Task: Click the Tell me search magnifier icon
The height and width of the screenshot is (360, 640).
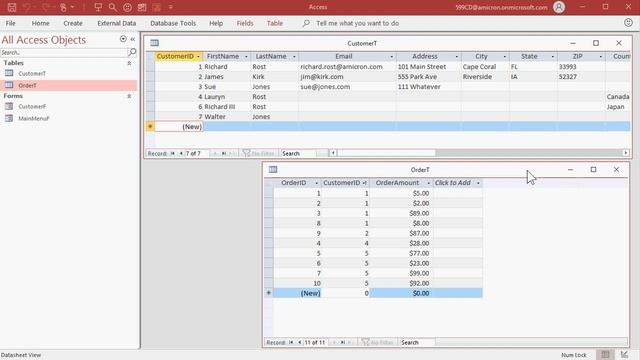Action: coord(306,23)
